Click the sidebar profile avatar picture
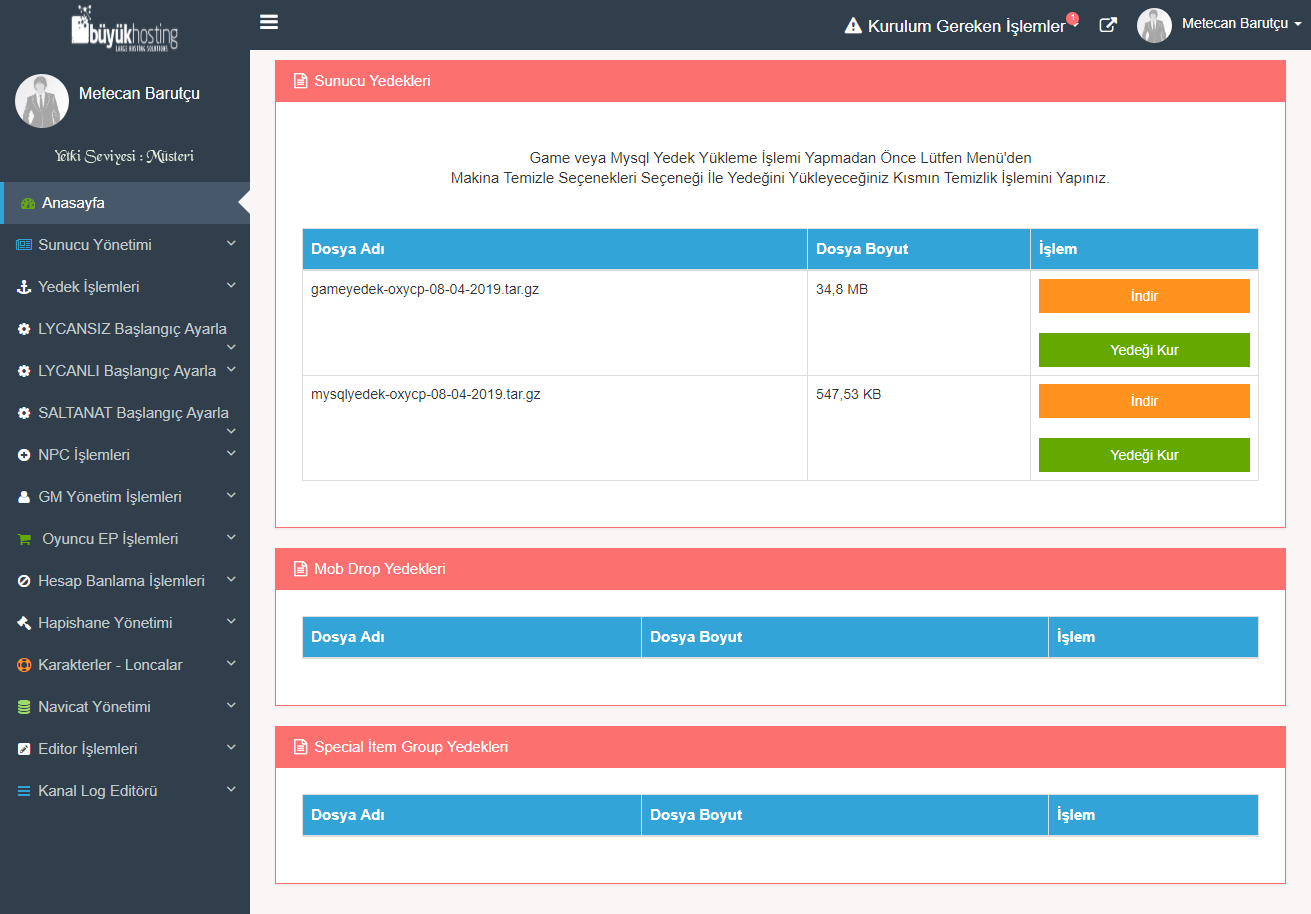This screenshot has height=914, width=1311. point(42,101)
